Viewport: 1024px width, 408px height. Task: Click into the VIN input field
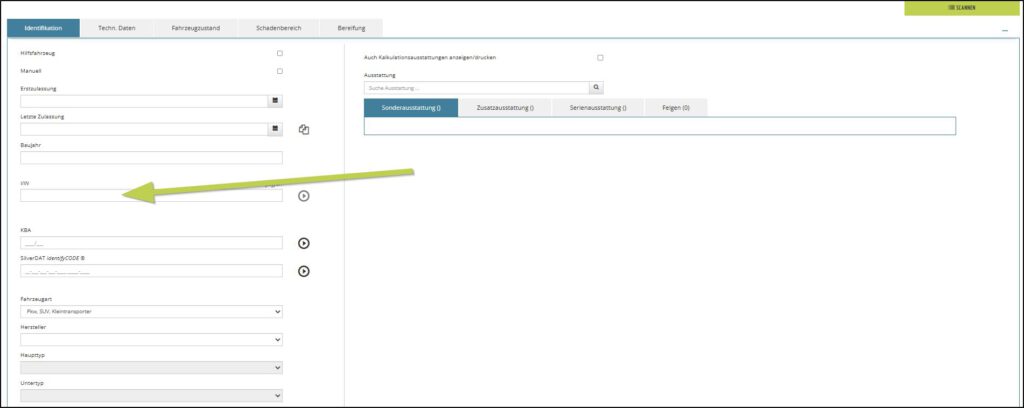[x=151, y=196]
